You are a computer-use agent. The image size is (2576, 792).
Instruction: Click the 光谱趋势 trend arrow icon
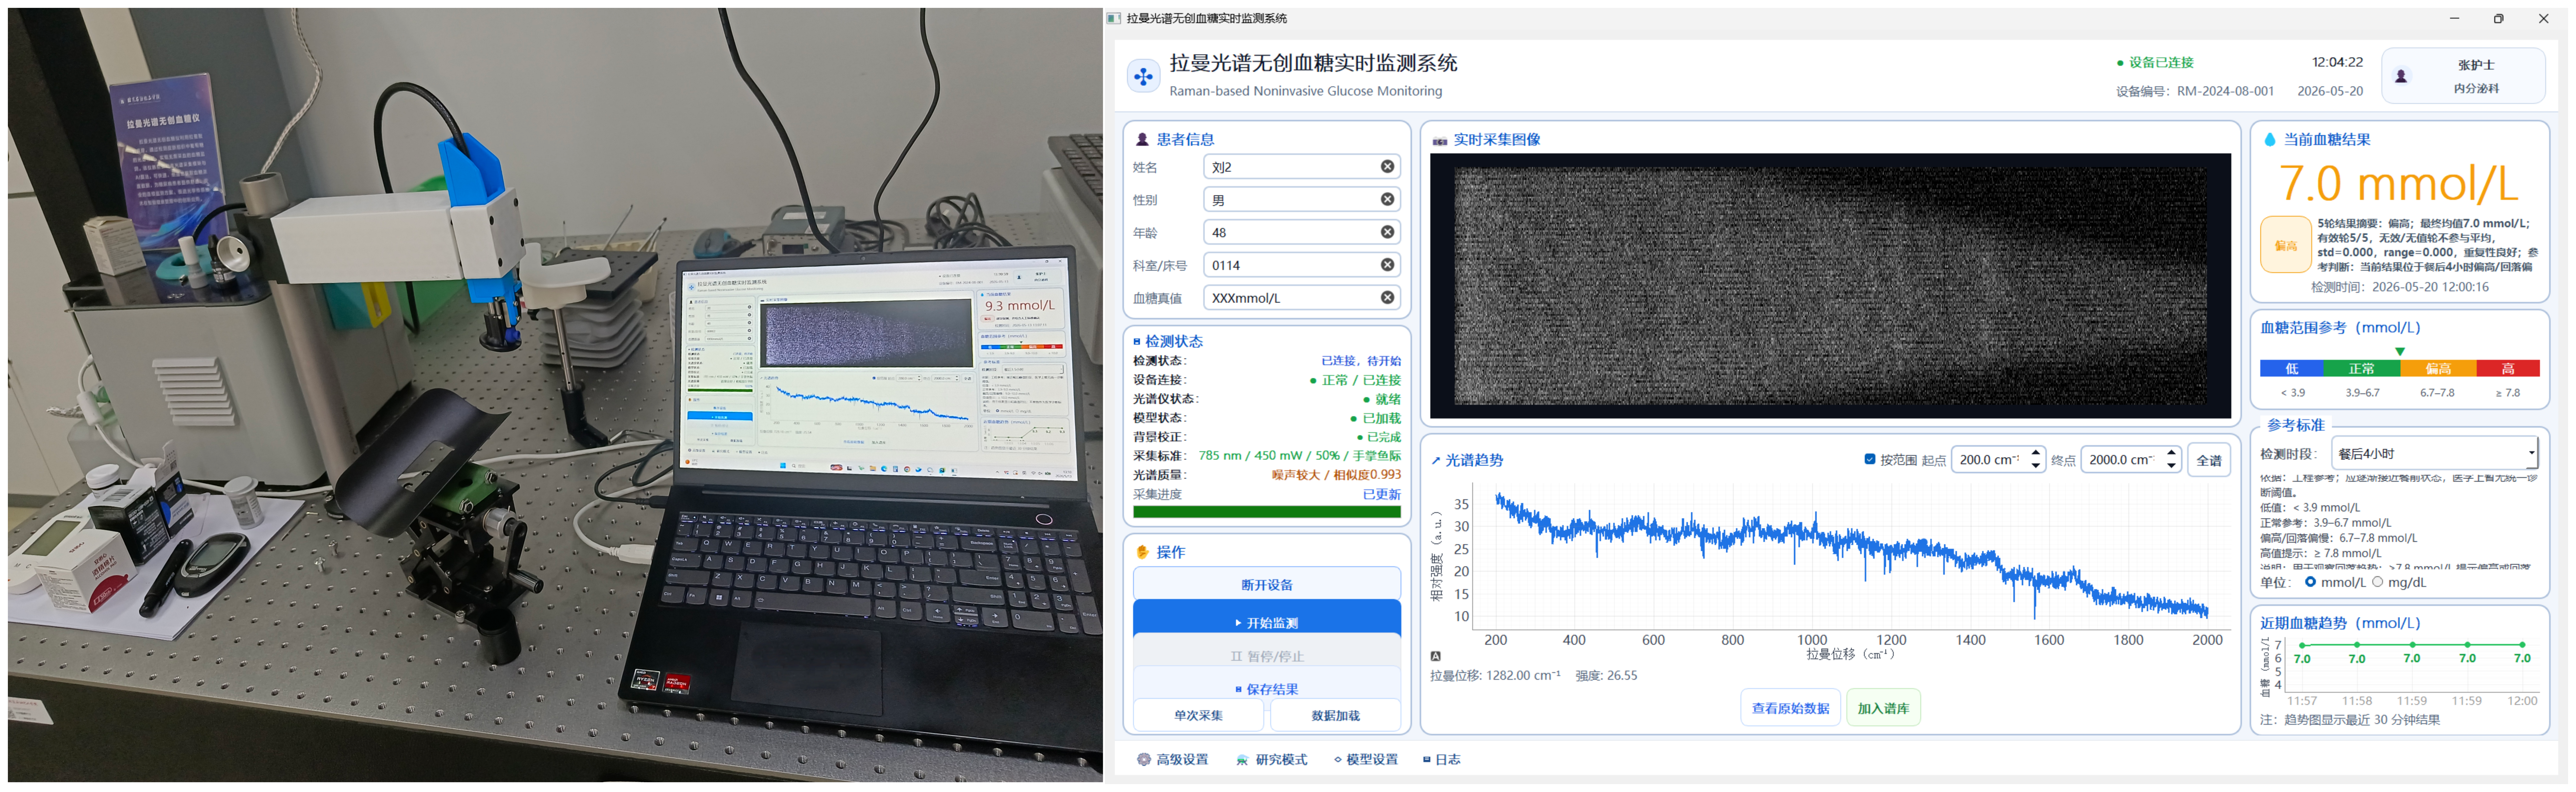pyautogui.click(x=1436, y=461)
